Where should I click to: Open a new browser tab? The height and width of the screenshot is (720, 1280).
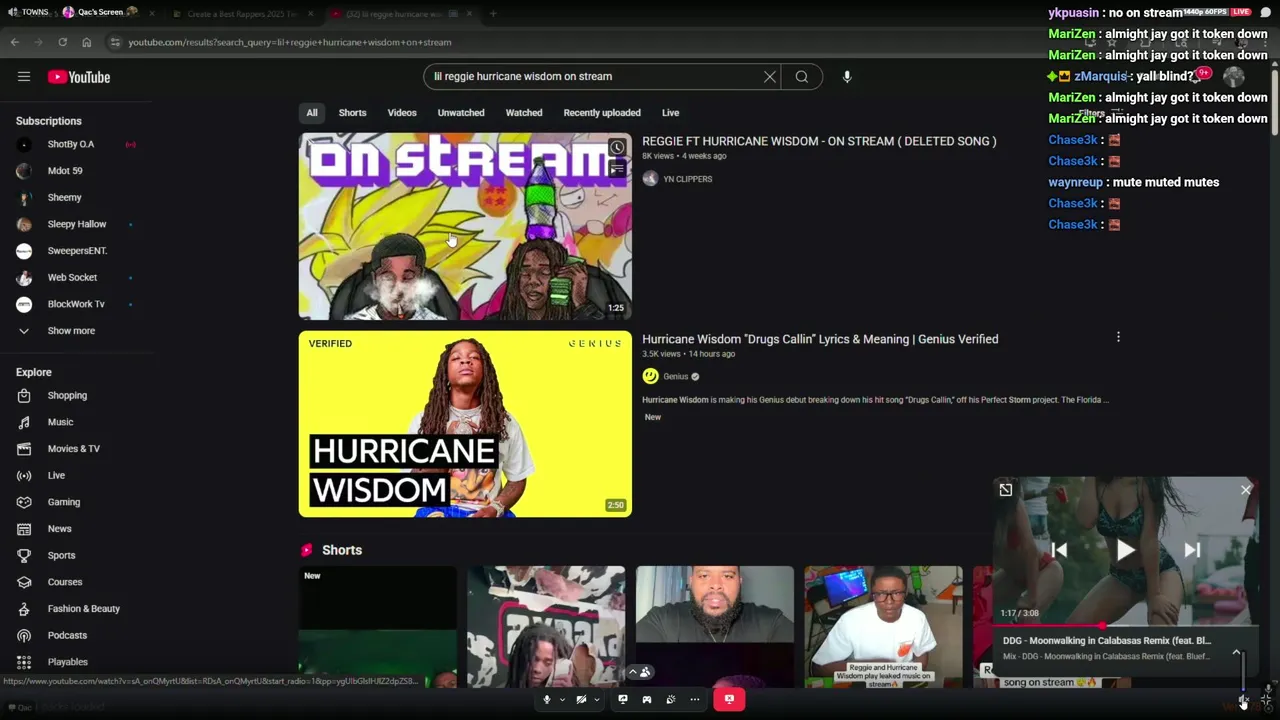point(493,14)
